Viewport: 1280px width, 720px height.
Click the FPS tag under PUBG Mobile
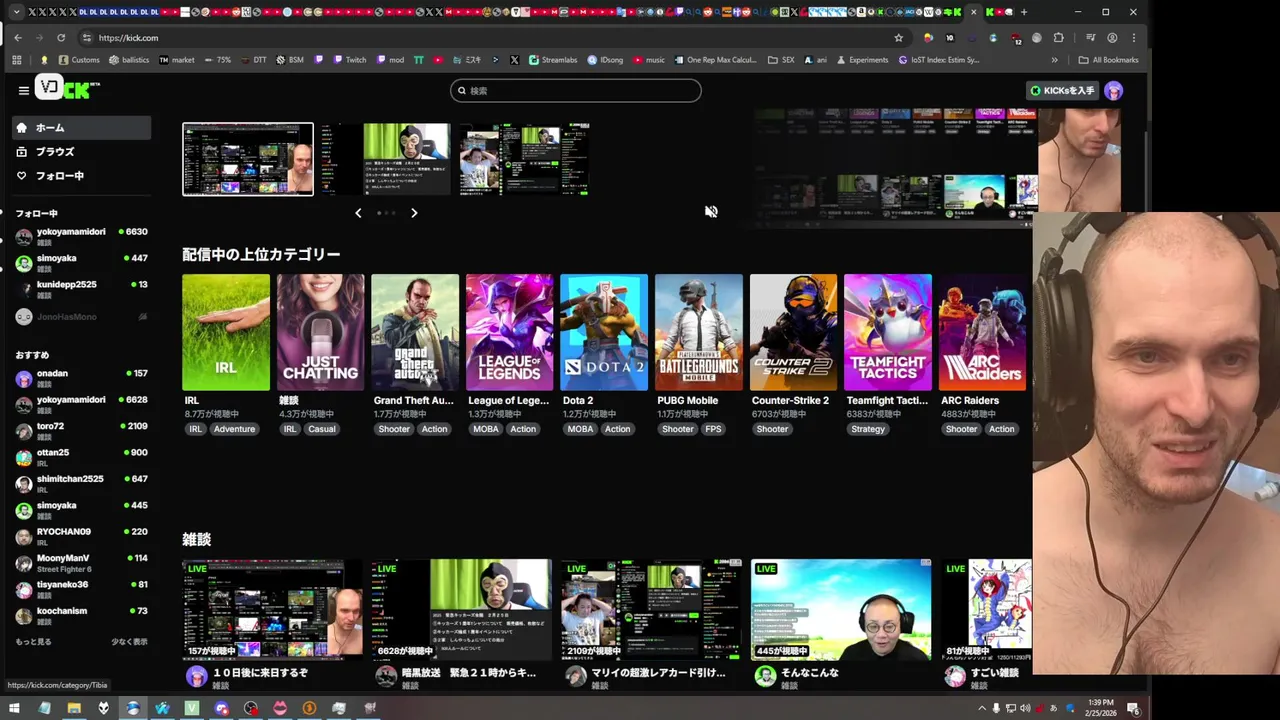[713, 429]
